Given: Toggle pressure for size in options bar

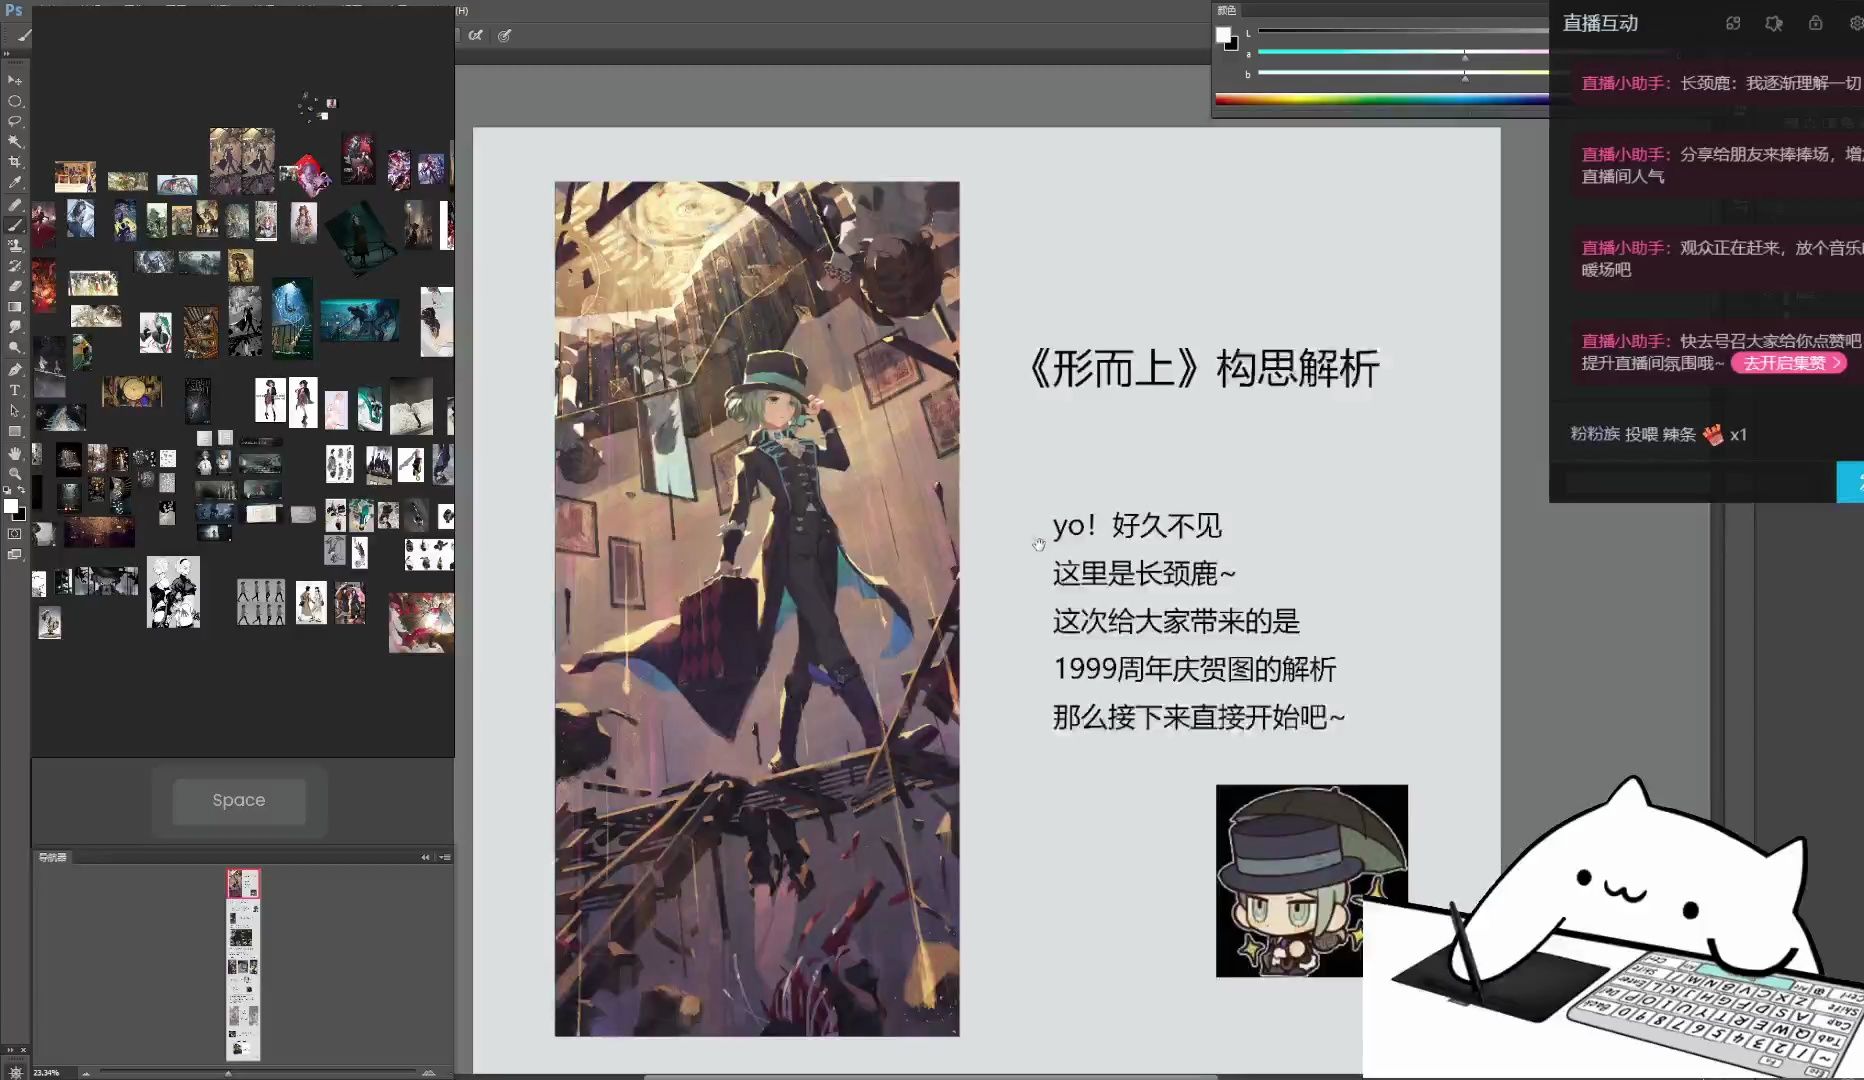Looking at the screenshot, I should (x=505, y=35).
